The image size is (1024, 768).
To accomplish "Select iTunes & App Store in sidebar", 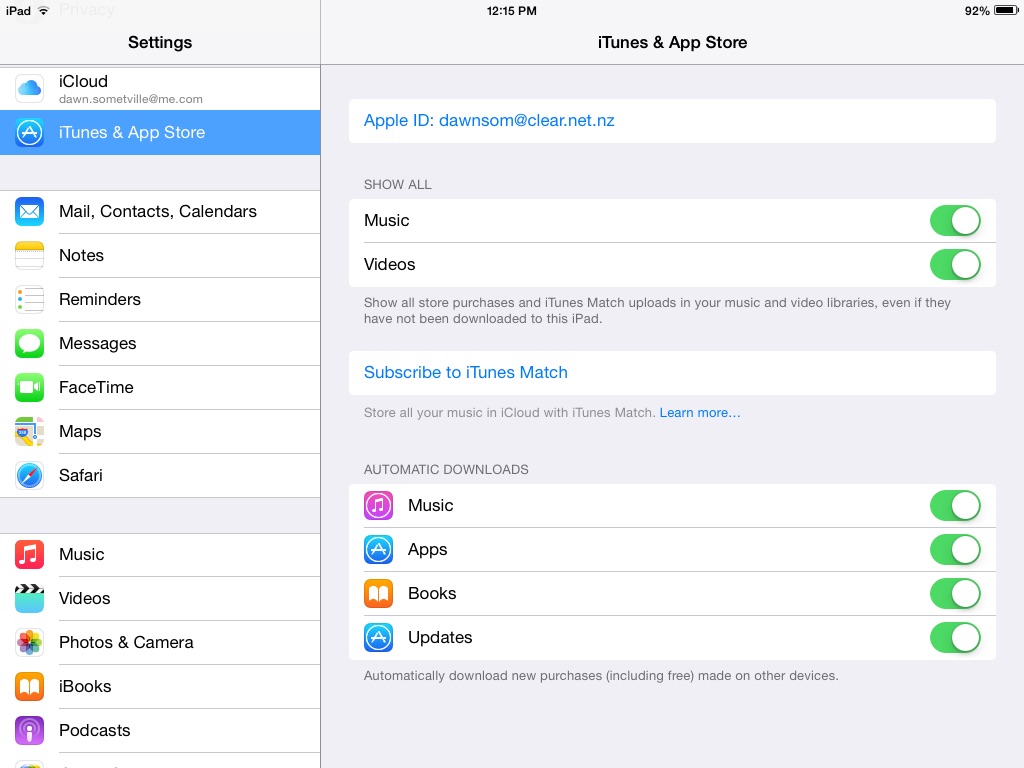I will [x=160, y=133].
